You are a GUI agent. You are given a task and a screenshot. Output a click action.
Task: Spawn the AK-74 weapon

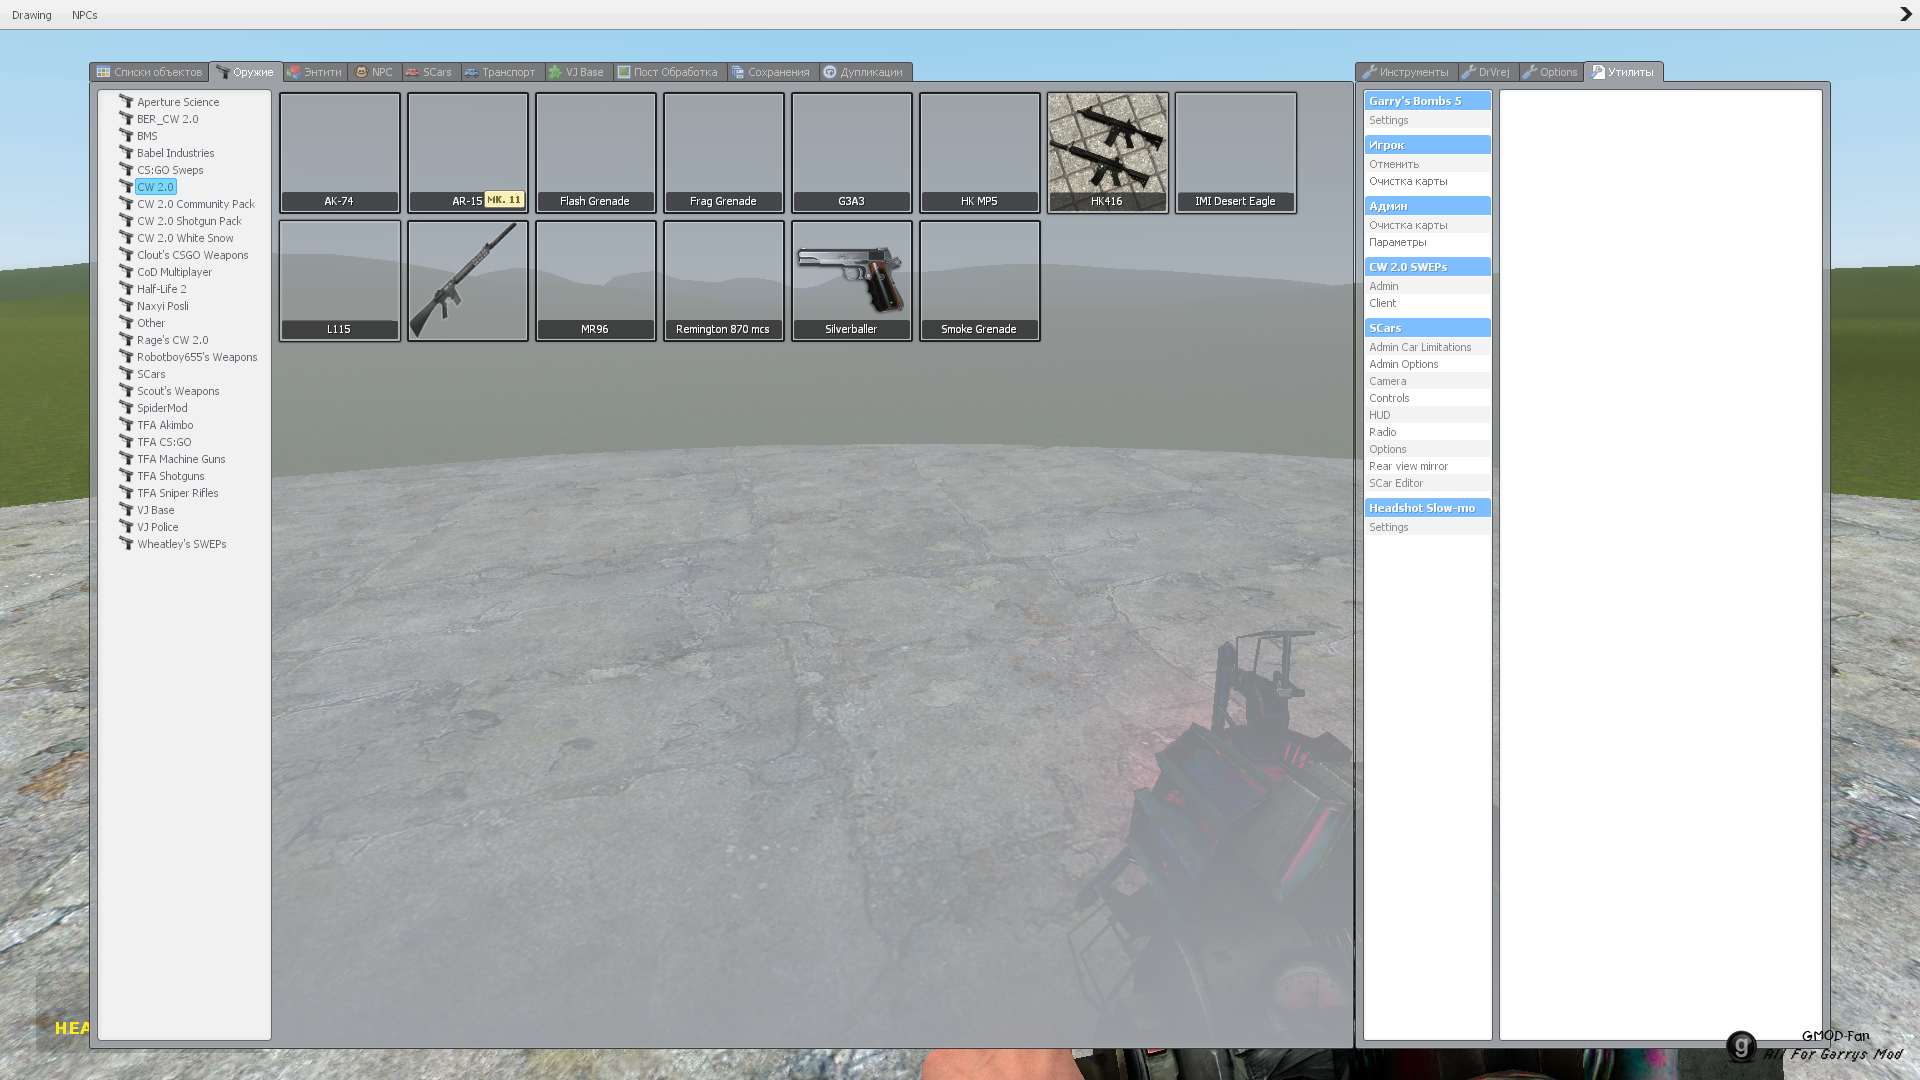coord(339,152)
